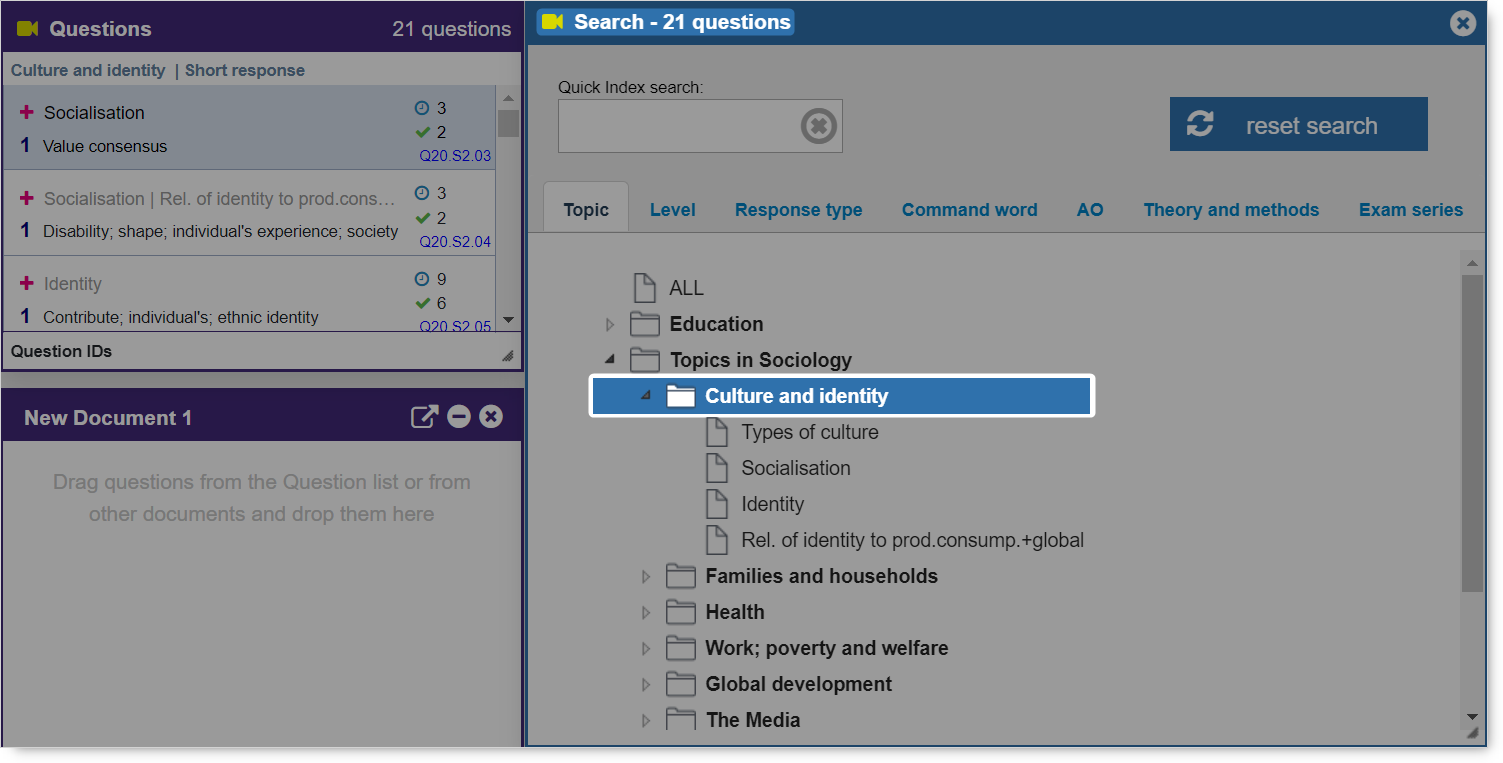The height and width of the screenshot is (763, 1503).
Task: Add the Socialisation Value consensus question
Action: pos(27,113)
